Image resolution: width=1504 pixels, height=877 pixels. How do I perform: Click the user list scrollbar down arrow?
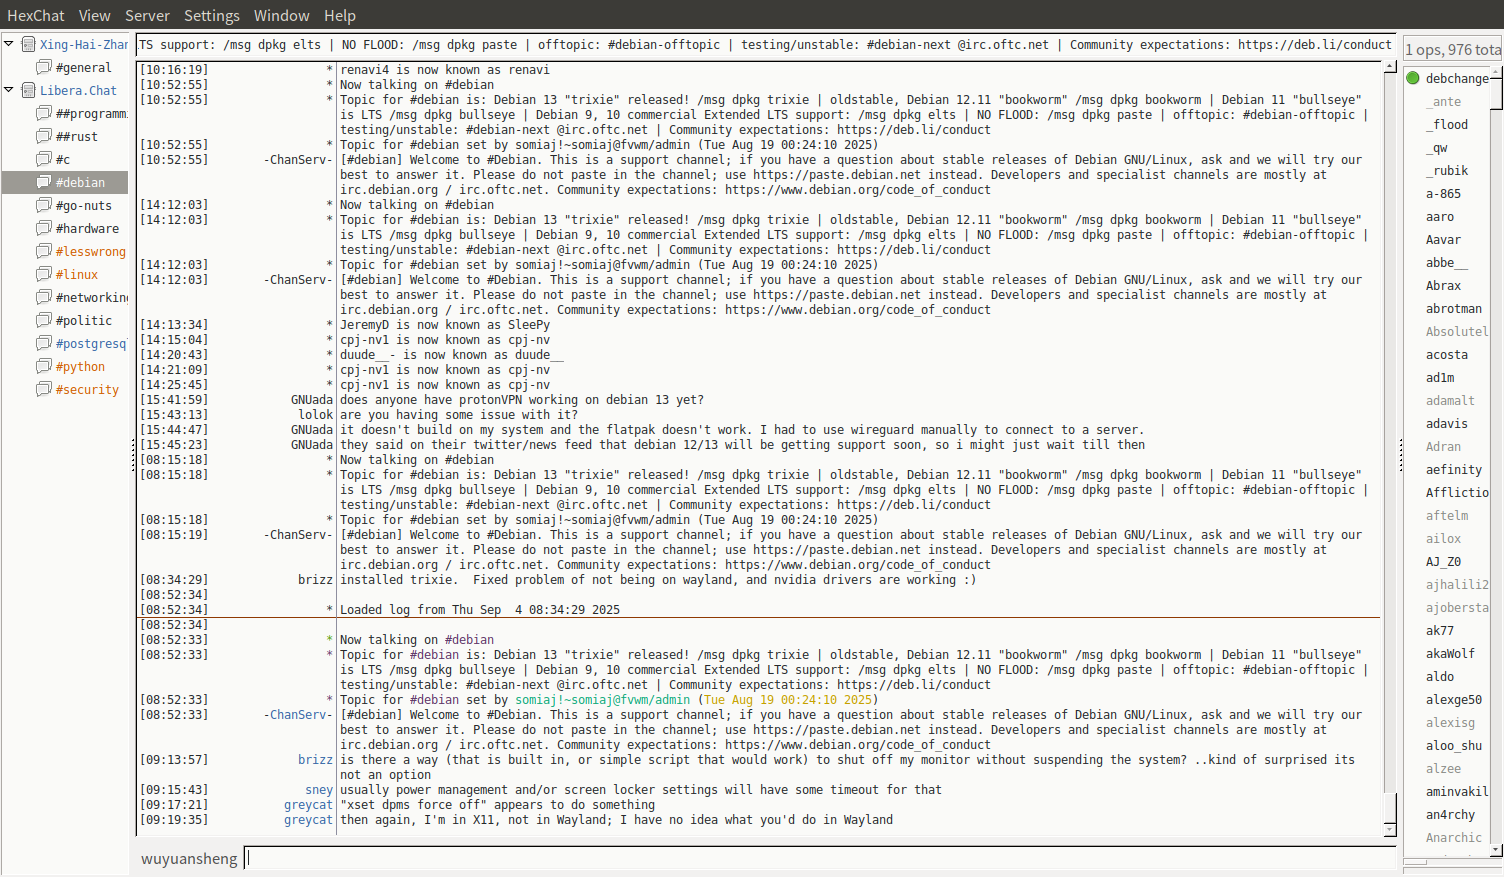tap(1497, 850)
